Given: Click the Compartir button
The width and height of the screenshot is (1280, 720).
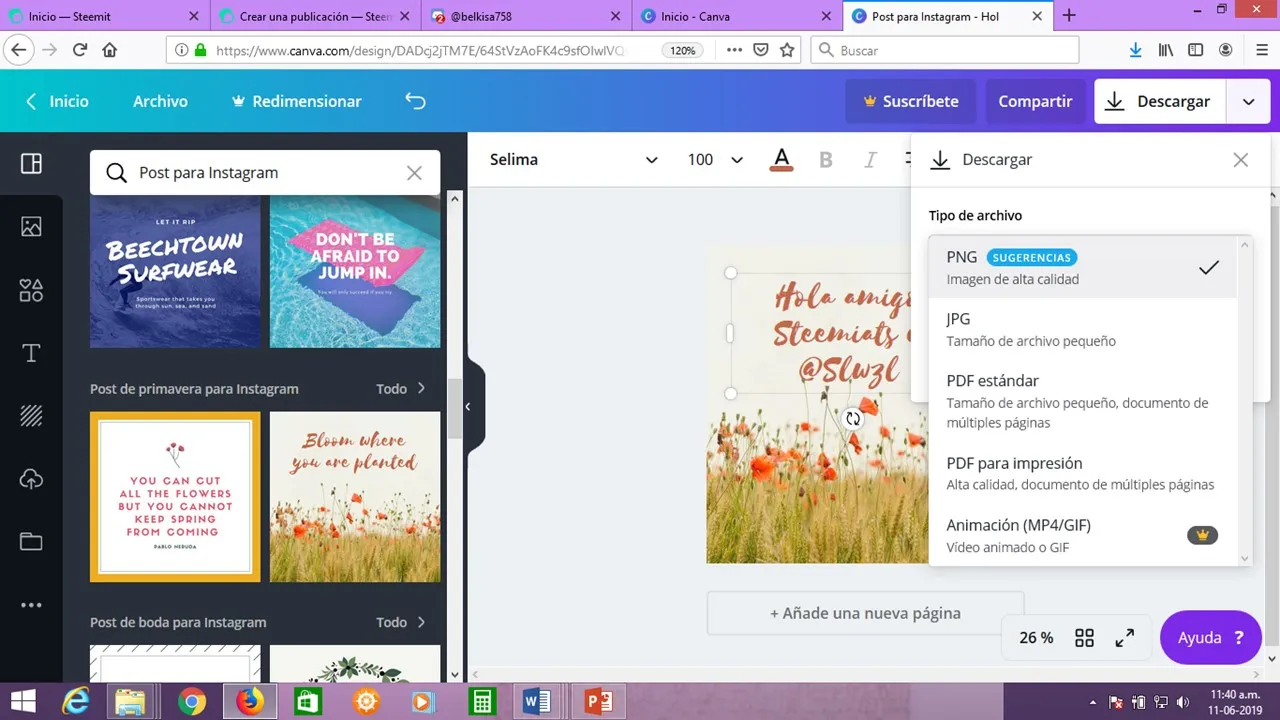Looking at the screenshot, I should pyautogui.click(x=1035, y=101).
